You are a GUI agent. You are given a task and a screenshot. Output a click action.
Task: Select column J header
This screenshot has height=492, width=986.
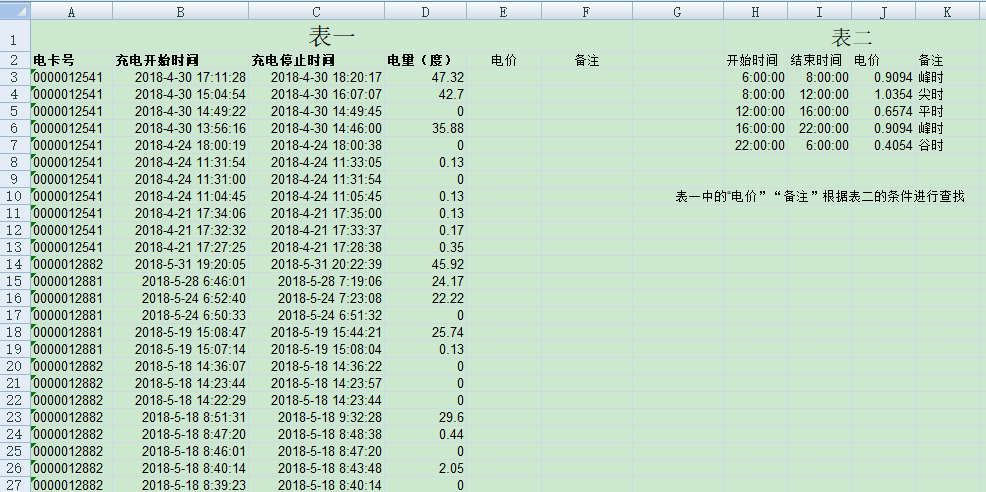pyautogui.click(x=884, y=11)
